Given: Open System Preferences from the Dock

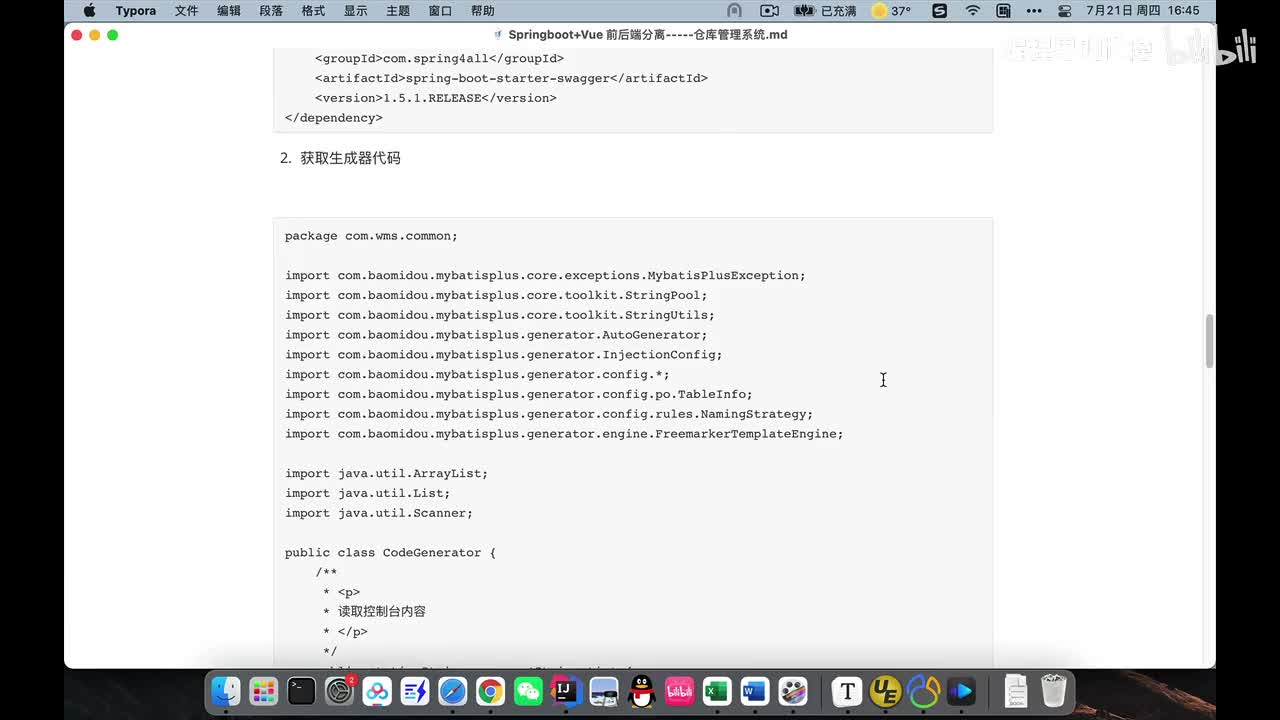Looking at the screenshot, I should (x=340, y=691).
